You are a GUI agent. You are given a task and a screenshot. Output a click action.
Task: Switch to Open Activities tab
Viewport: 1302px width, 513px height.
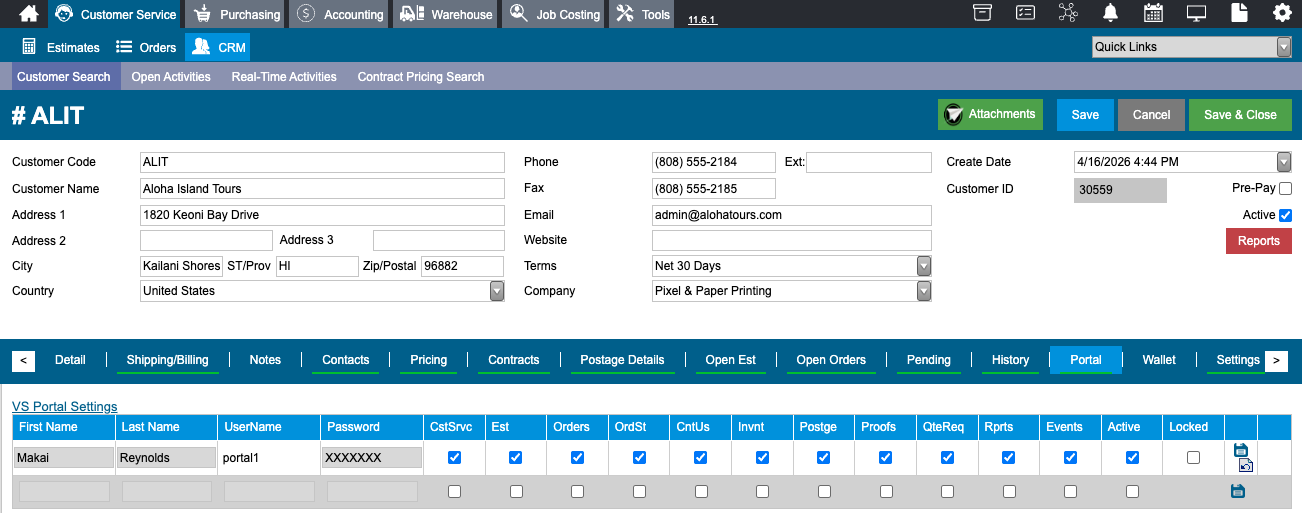(x=171, y=77)
